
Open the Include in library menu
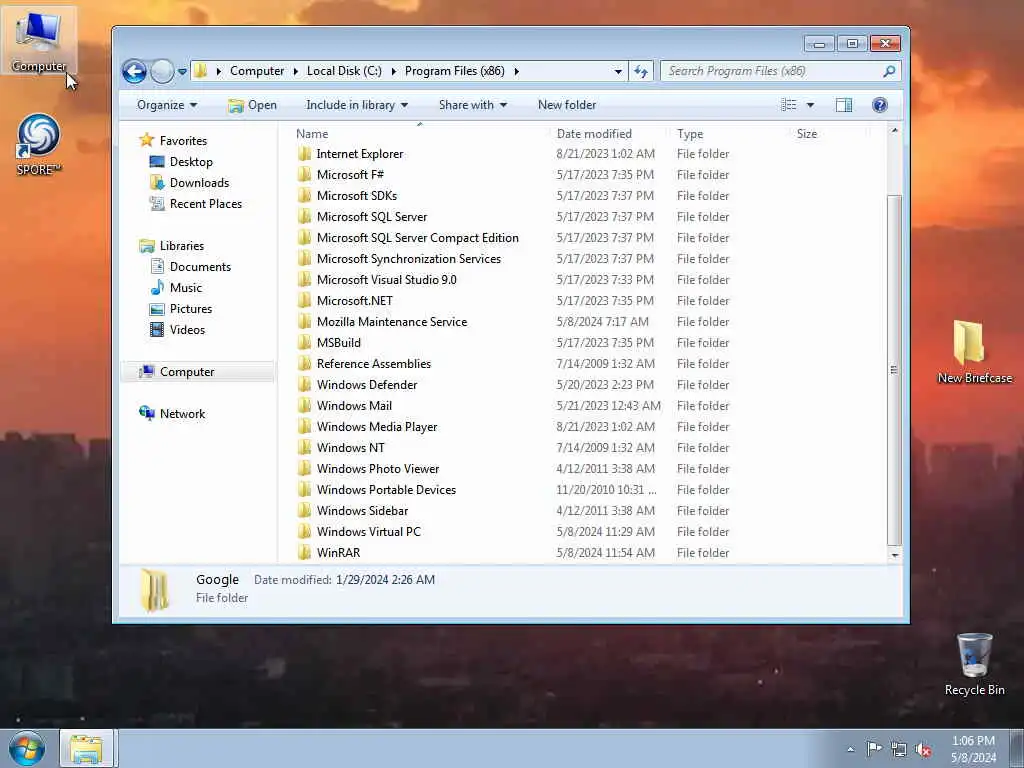point(357,105)
